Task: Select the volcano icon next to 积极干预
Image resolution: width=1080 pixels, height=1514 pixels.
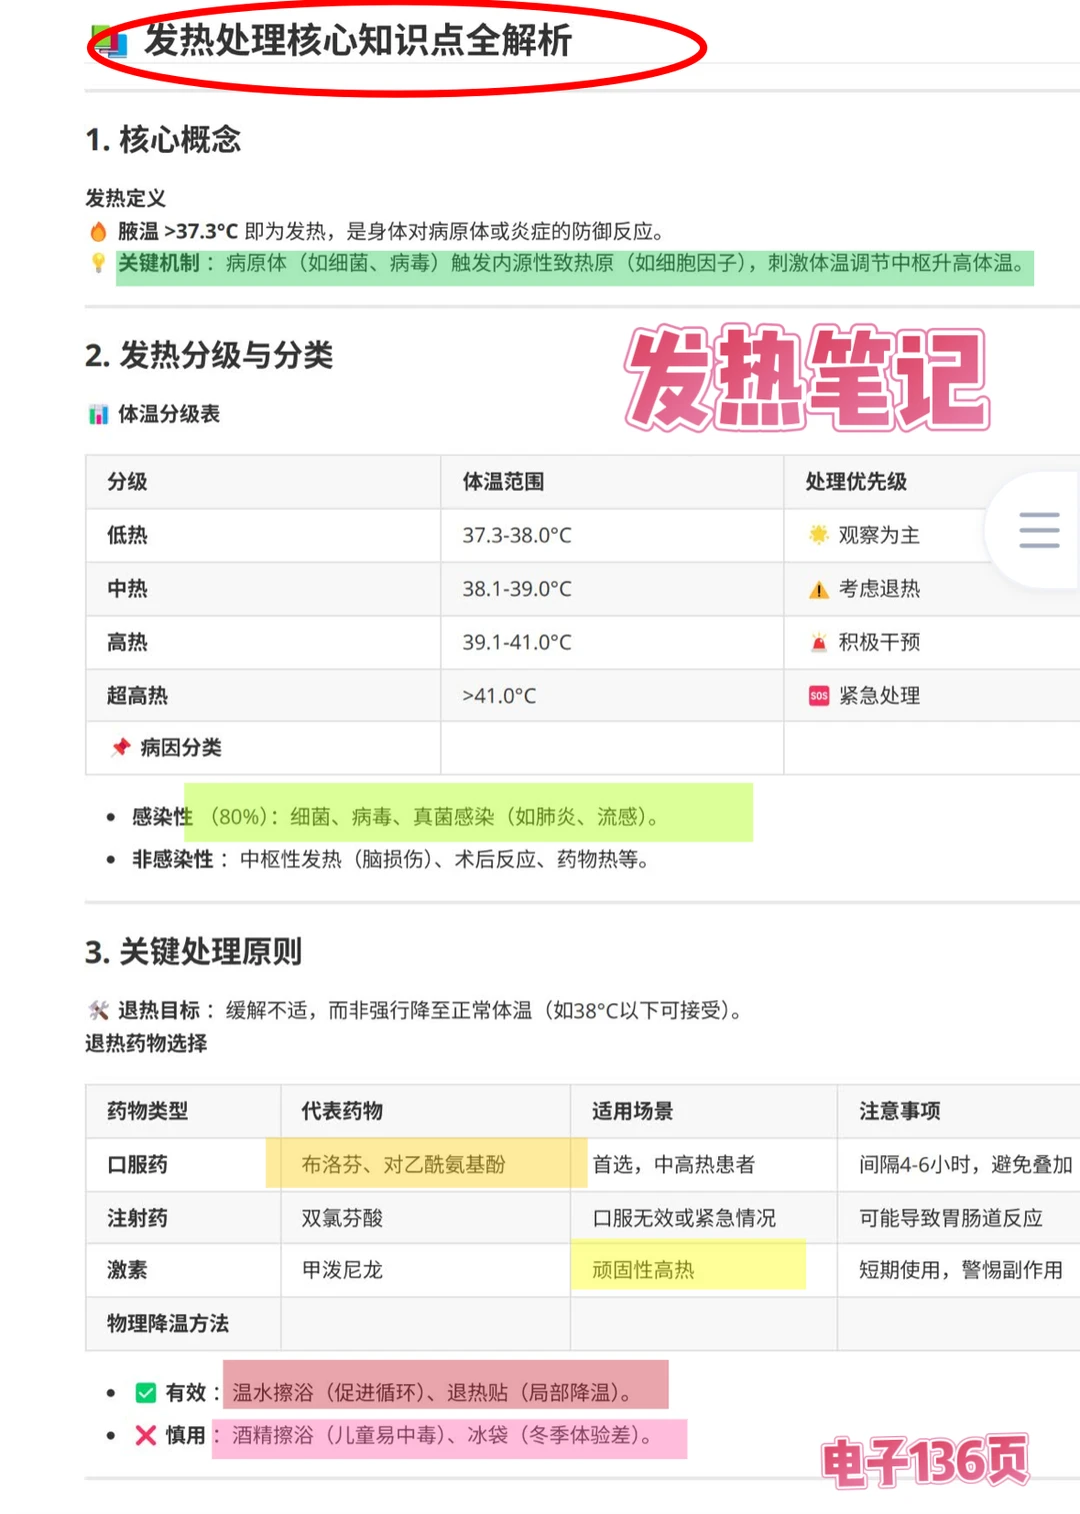Action: 818,642
